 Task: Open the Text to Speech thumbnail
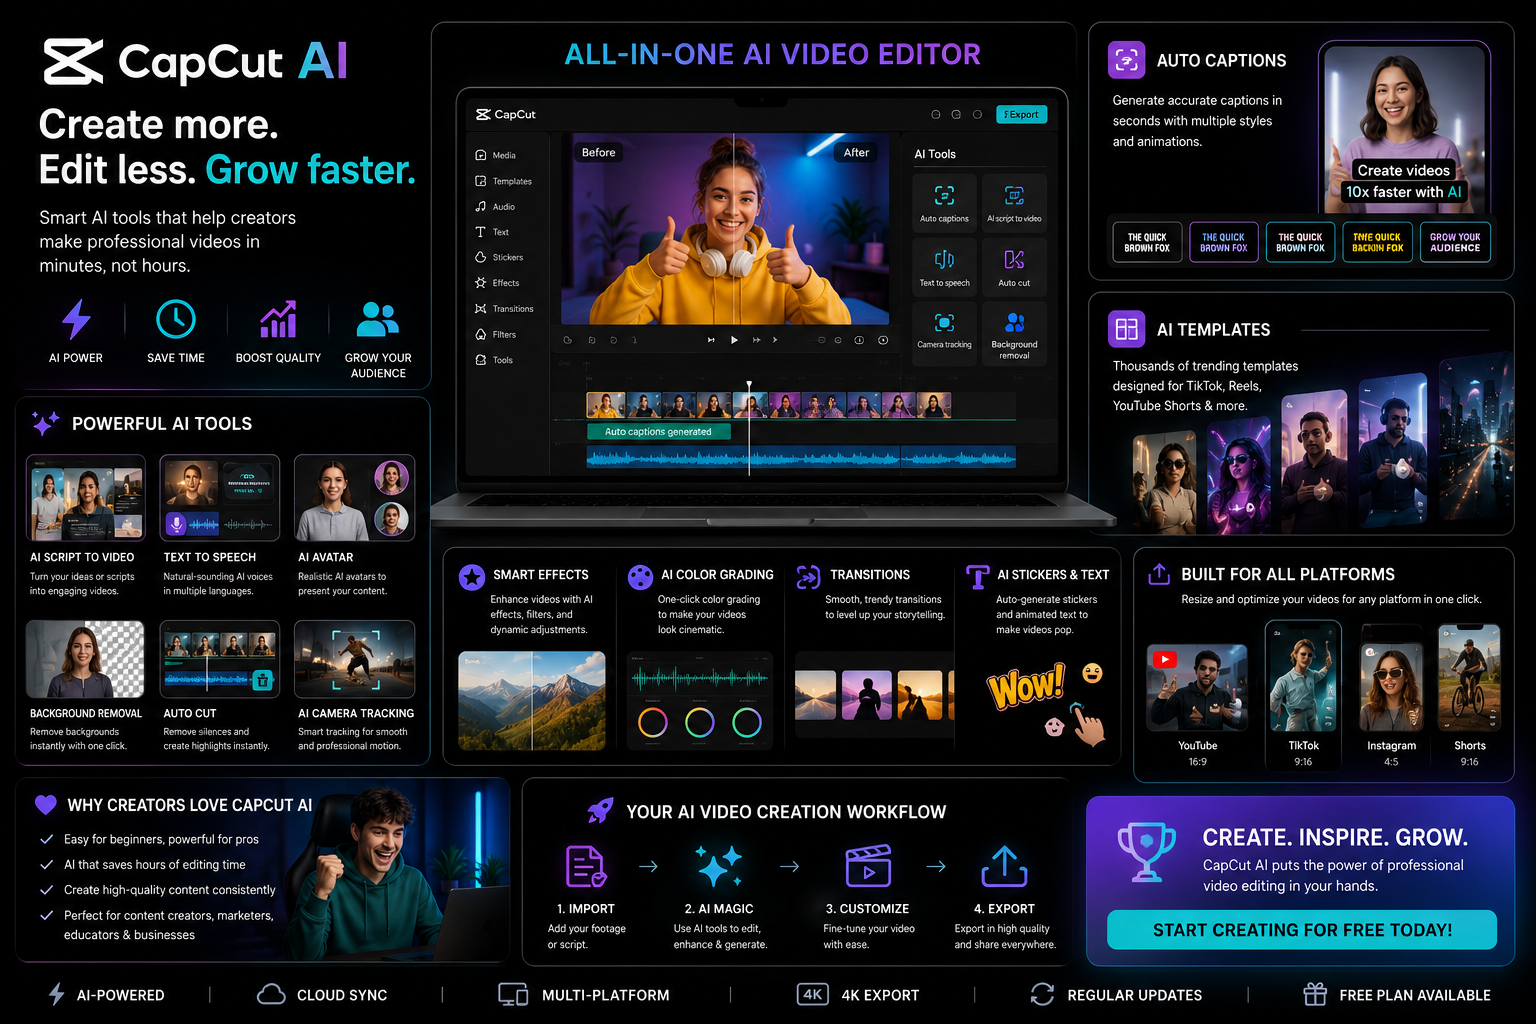pos(220,498)
